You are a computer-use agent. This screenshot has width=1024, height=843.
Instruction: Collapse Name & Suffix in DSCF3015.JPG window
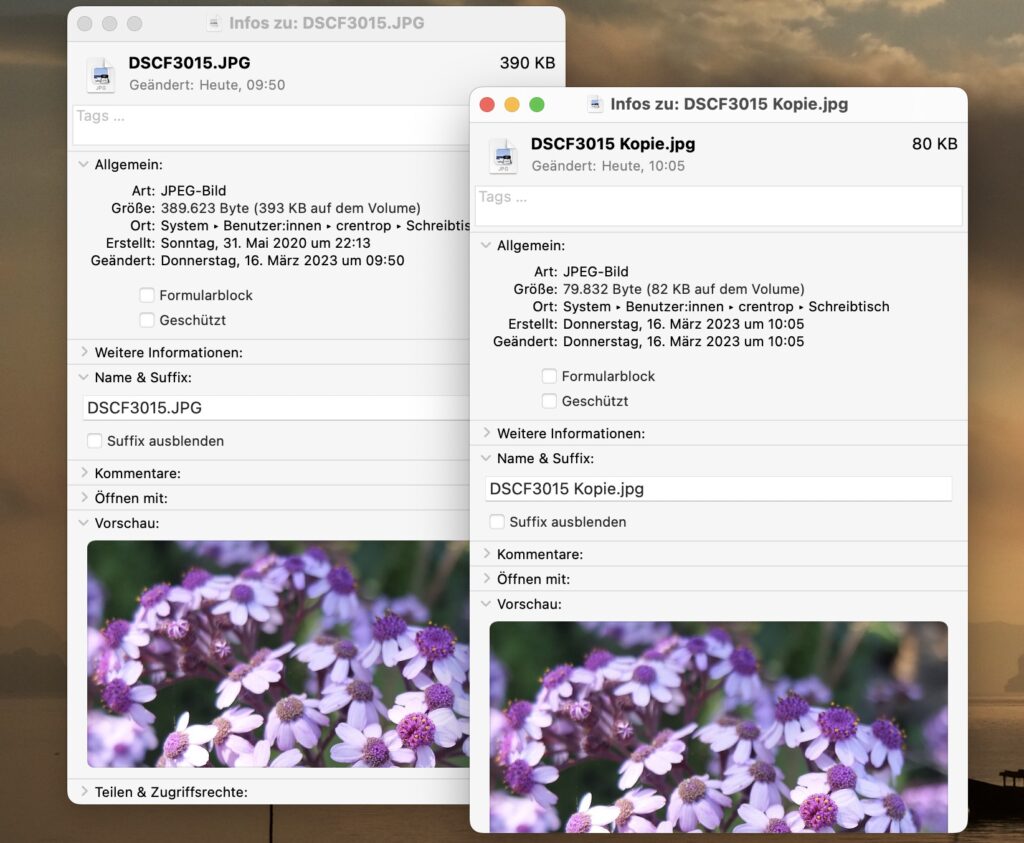(84, 377)
